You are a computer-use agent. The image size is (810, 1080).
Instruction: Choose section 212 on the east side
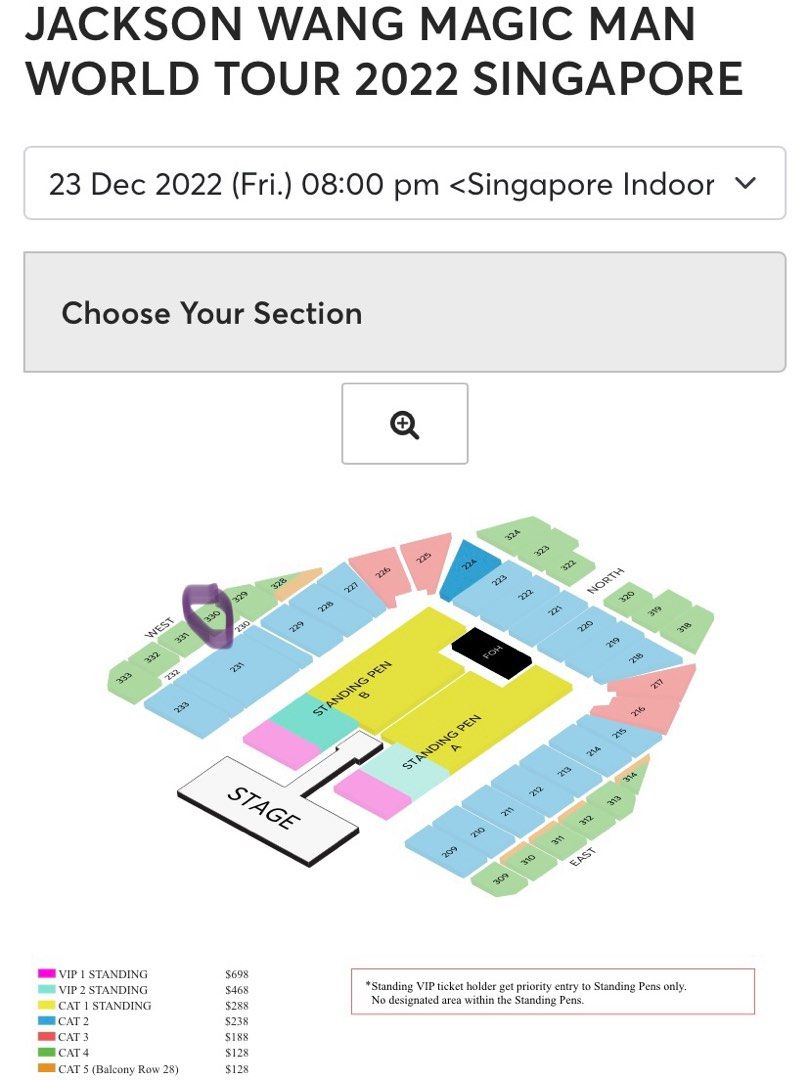(x=536, y=792)
